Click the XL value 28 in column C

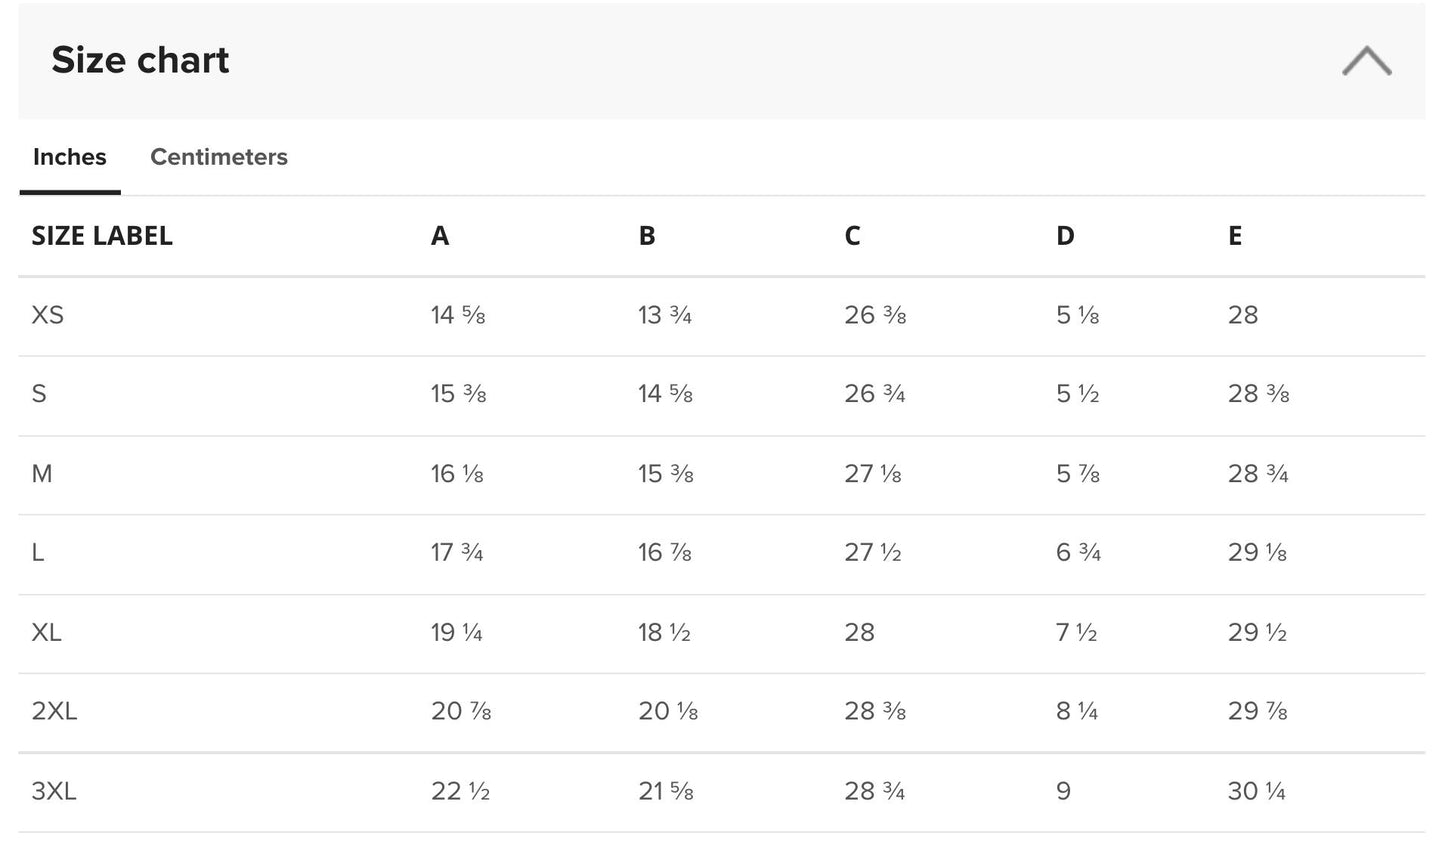tap(859, 632)
